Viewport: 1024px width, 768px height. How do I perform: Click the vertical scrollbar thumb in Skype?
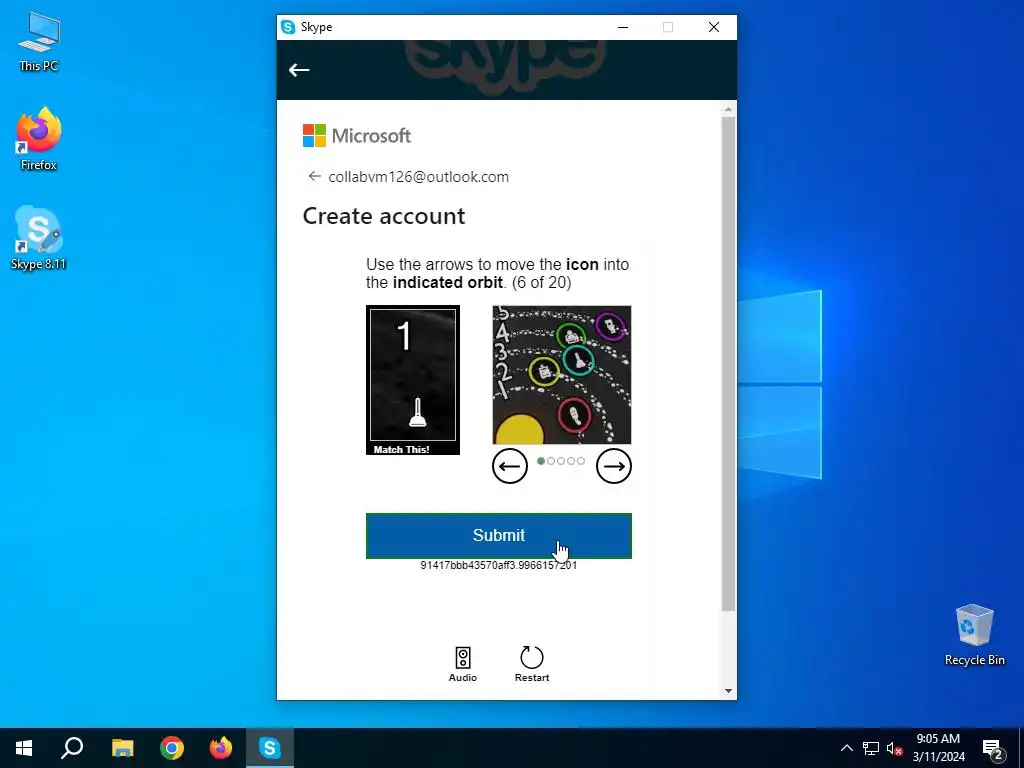[728, 364]
